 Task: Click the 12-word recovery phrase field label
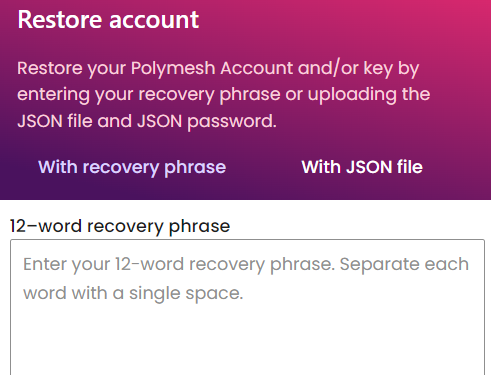[120, 226]
